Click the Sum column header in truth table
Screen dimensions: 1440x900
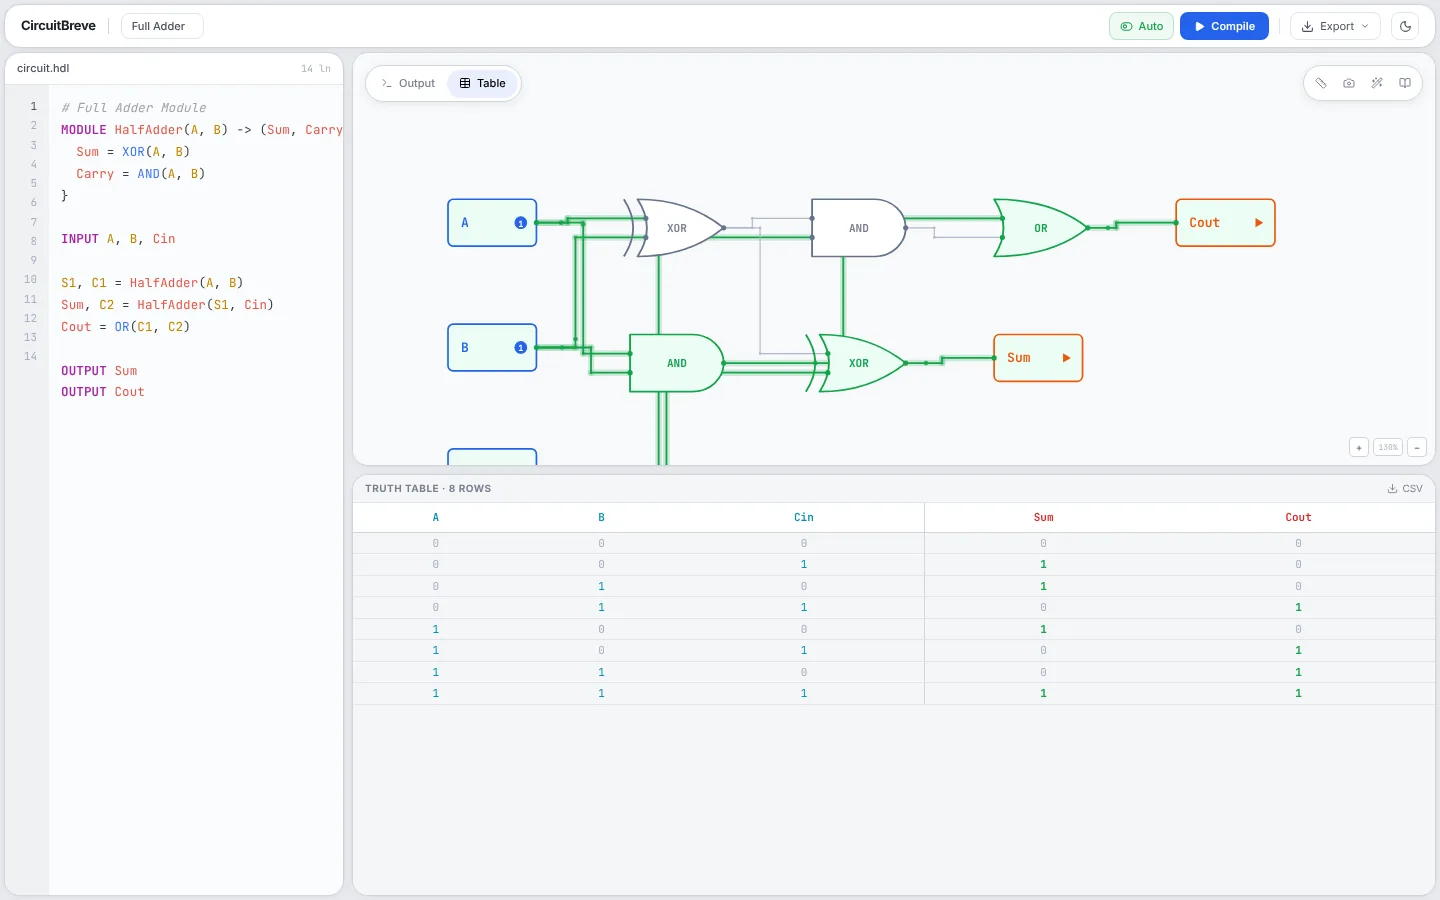(x=1043, y=517)
